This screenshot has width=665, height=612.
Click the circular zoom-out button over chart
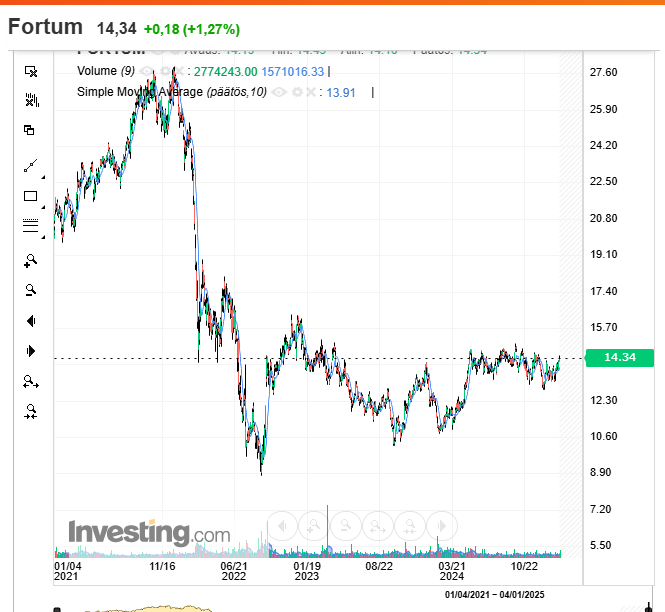346,526
